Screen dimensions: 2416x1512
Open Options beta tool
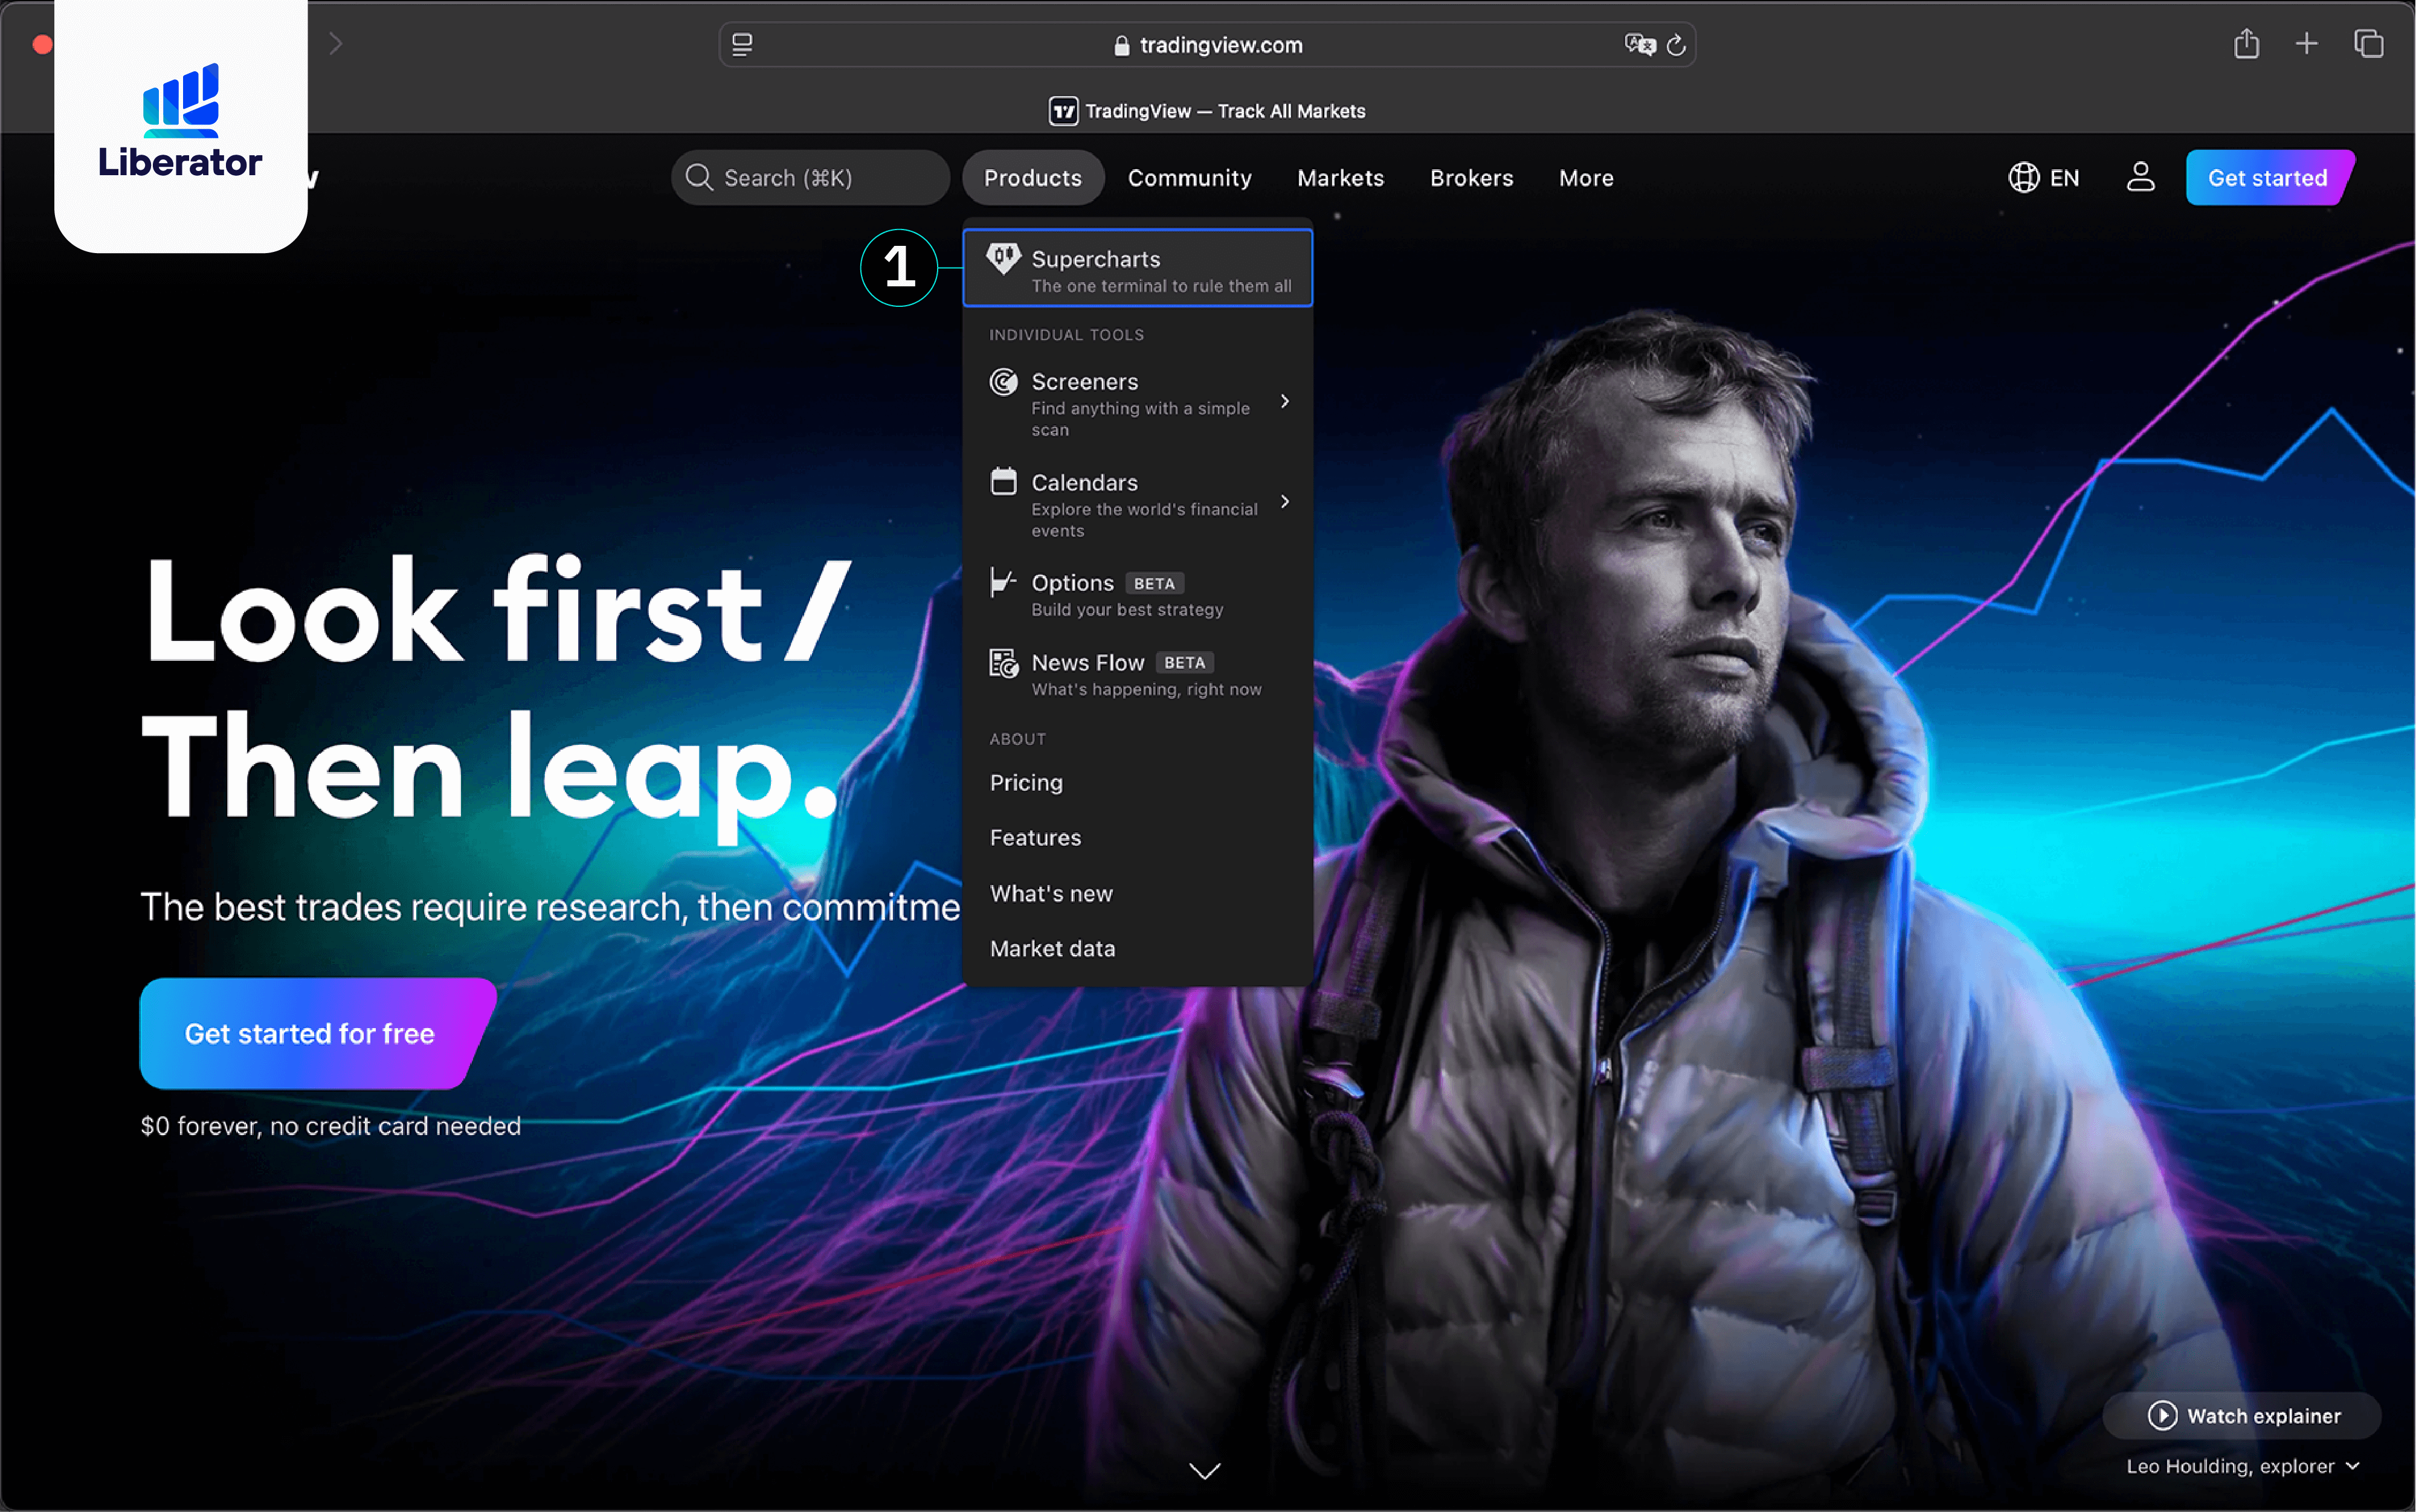coord(1137,594)
